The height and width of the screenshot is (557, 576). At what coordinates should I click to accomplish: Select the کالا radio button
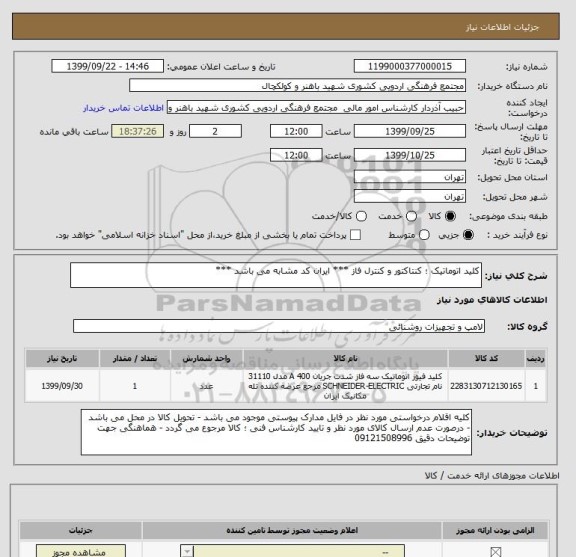pyautogui.click(x=450, y=216)
